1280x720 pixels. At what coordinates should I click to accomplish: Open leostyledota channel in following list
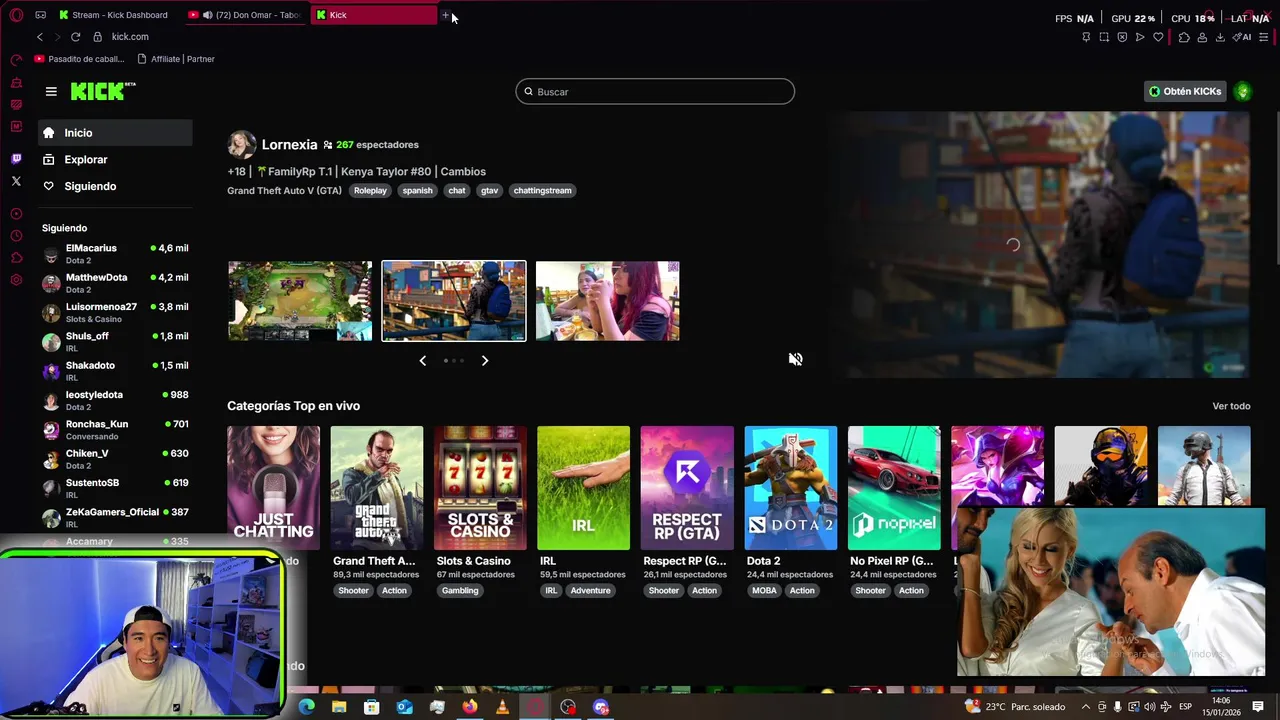click(x=115, y=400)
